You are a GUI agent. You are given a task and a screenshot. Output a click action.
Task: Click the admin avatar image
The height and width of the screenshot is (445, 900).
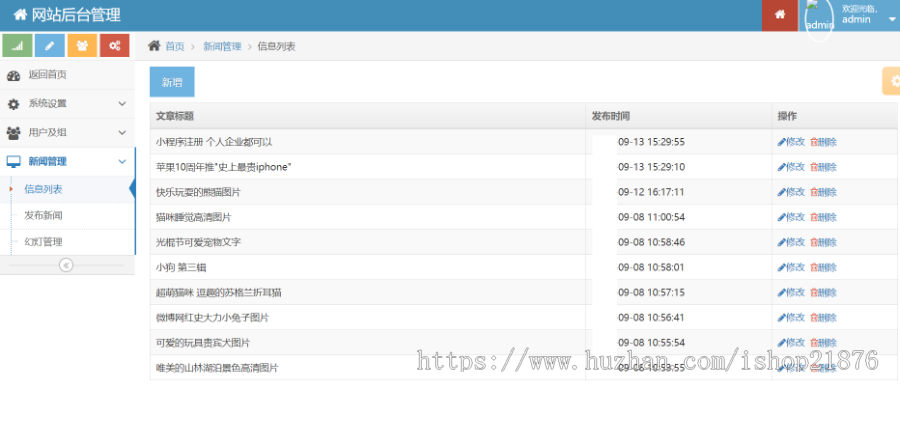coord(818,18)
